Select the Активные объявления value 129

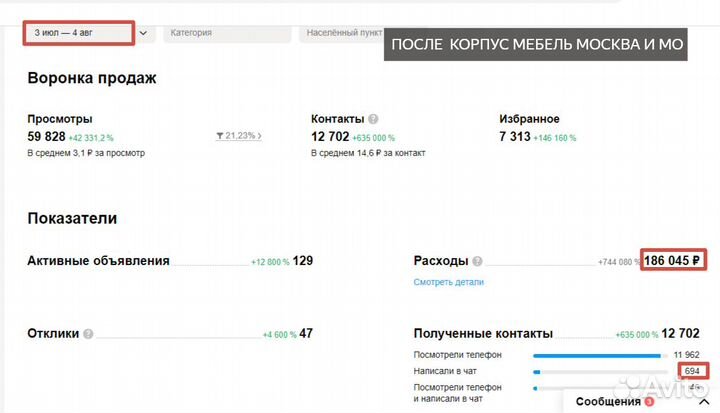[303, 260]
